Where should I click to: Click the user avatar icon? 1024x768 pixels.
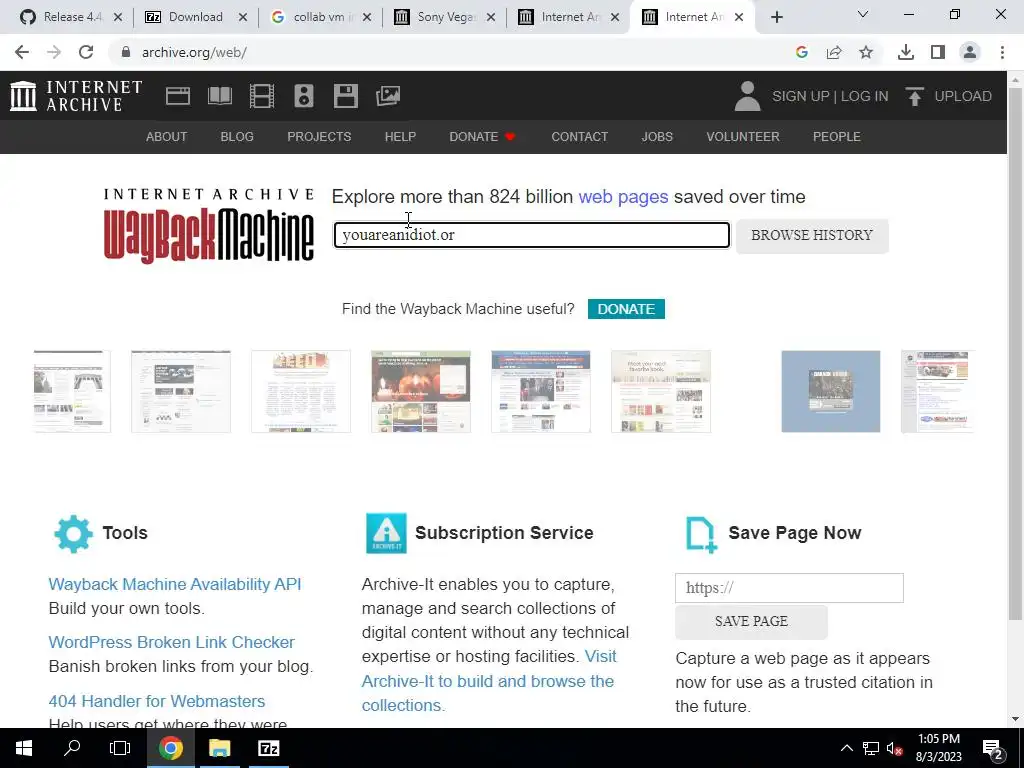[747, 96]
